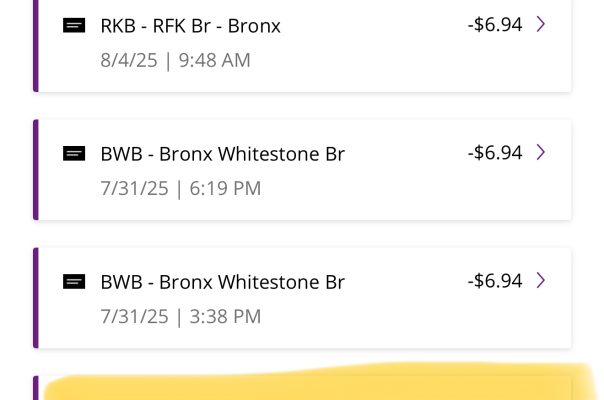
Task: Expand the RKB - RFK Br transaction chevron
Action: coord(541,24)
